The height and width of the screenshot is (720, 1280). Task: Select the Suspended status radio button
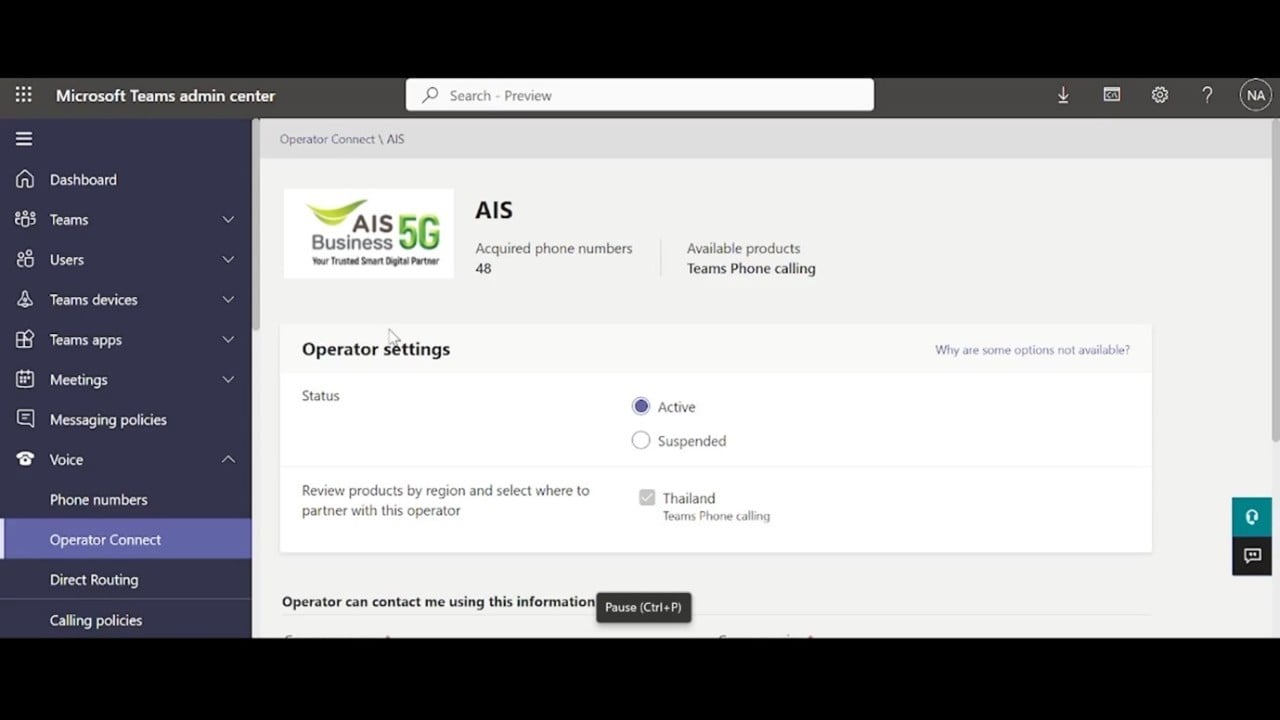[x=641, y=440]
